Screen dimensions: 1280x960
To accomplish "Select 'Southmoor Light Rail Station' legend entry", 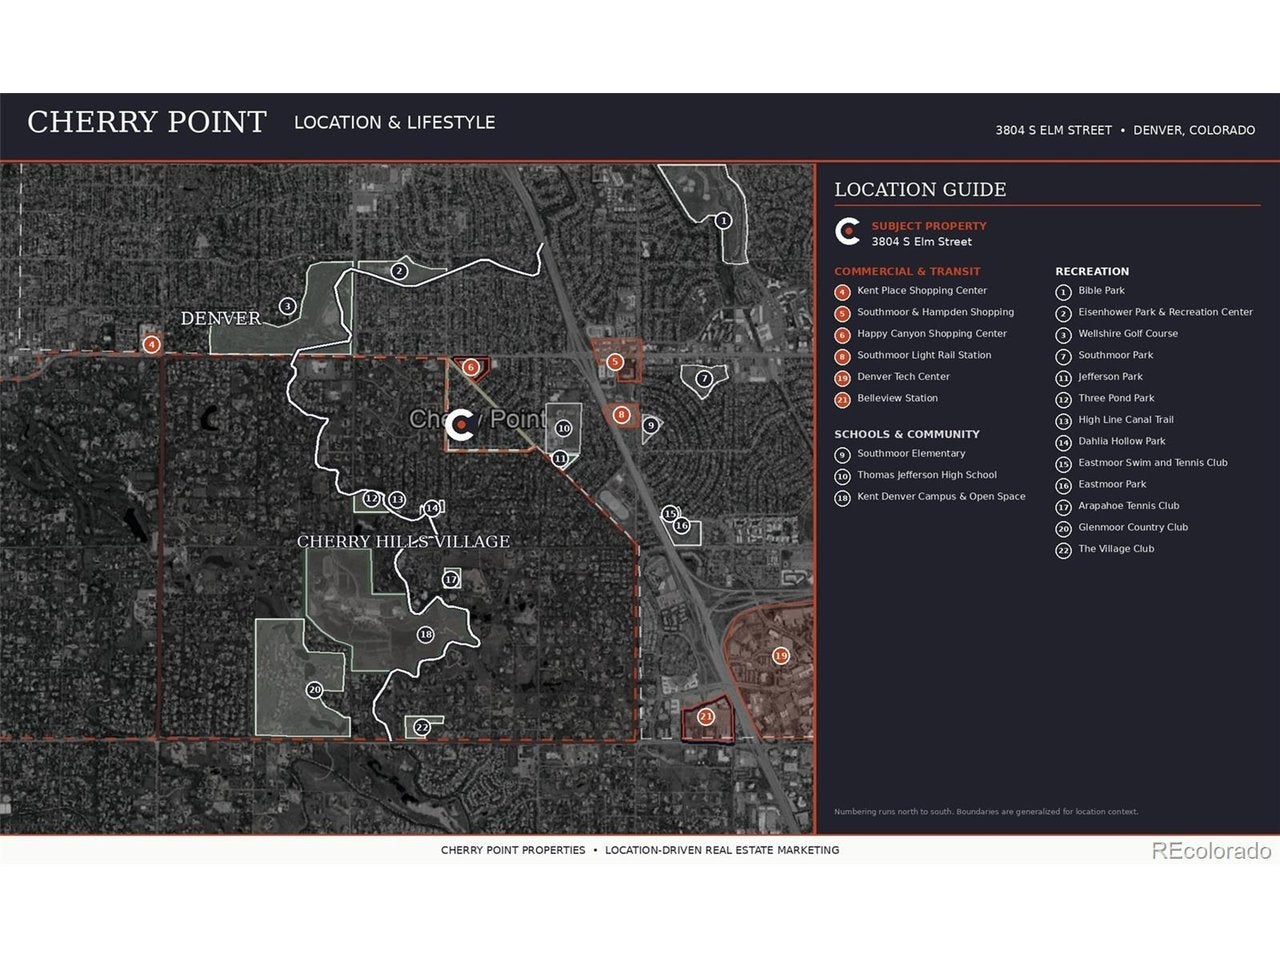I will (x=924, y=355).
